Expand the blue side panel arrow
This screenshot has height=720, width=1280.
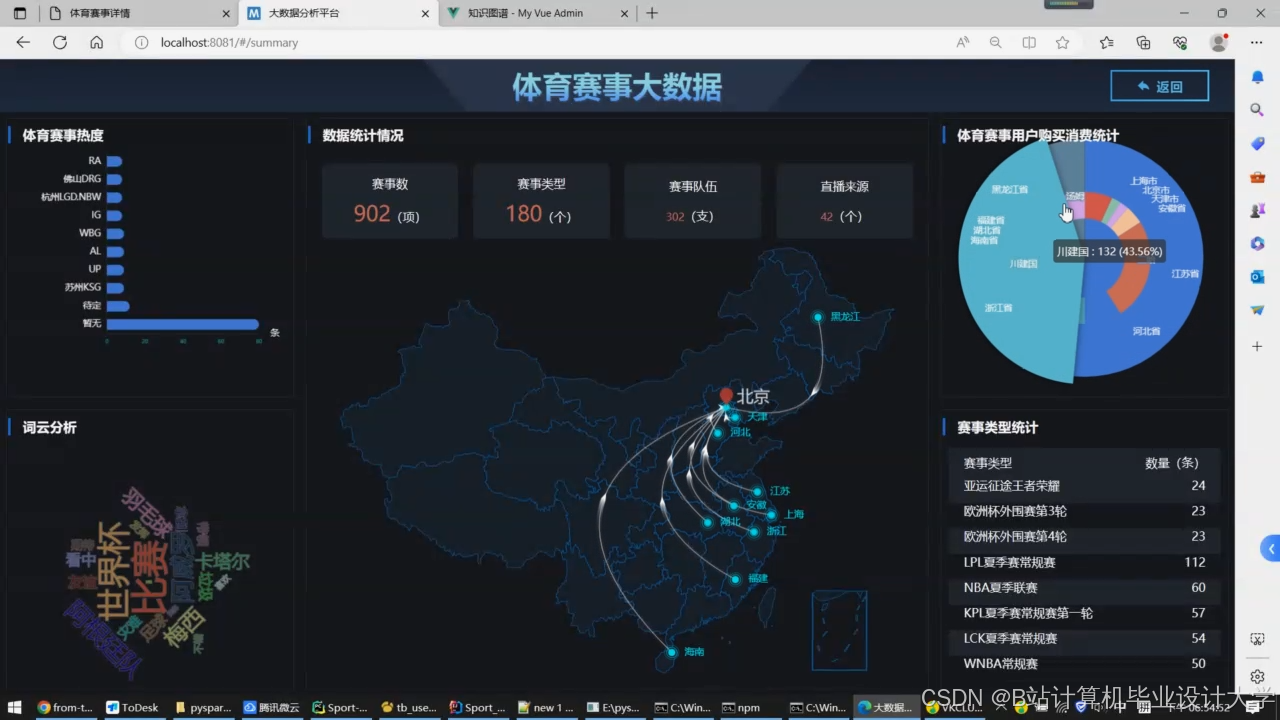(1271, 548)
